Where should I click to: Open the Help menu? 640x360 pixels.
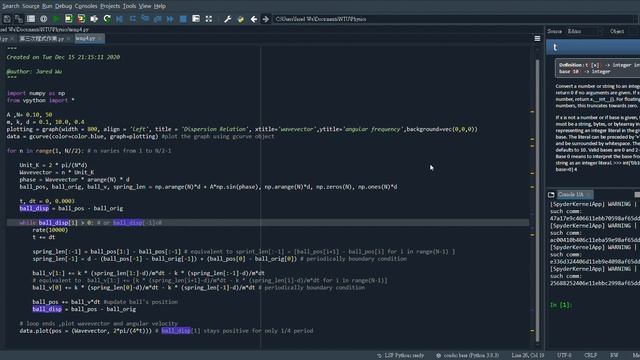click(160, 6)
